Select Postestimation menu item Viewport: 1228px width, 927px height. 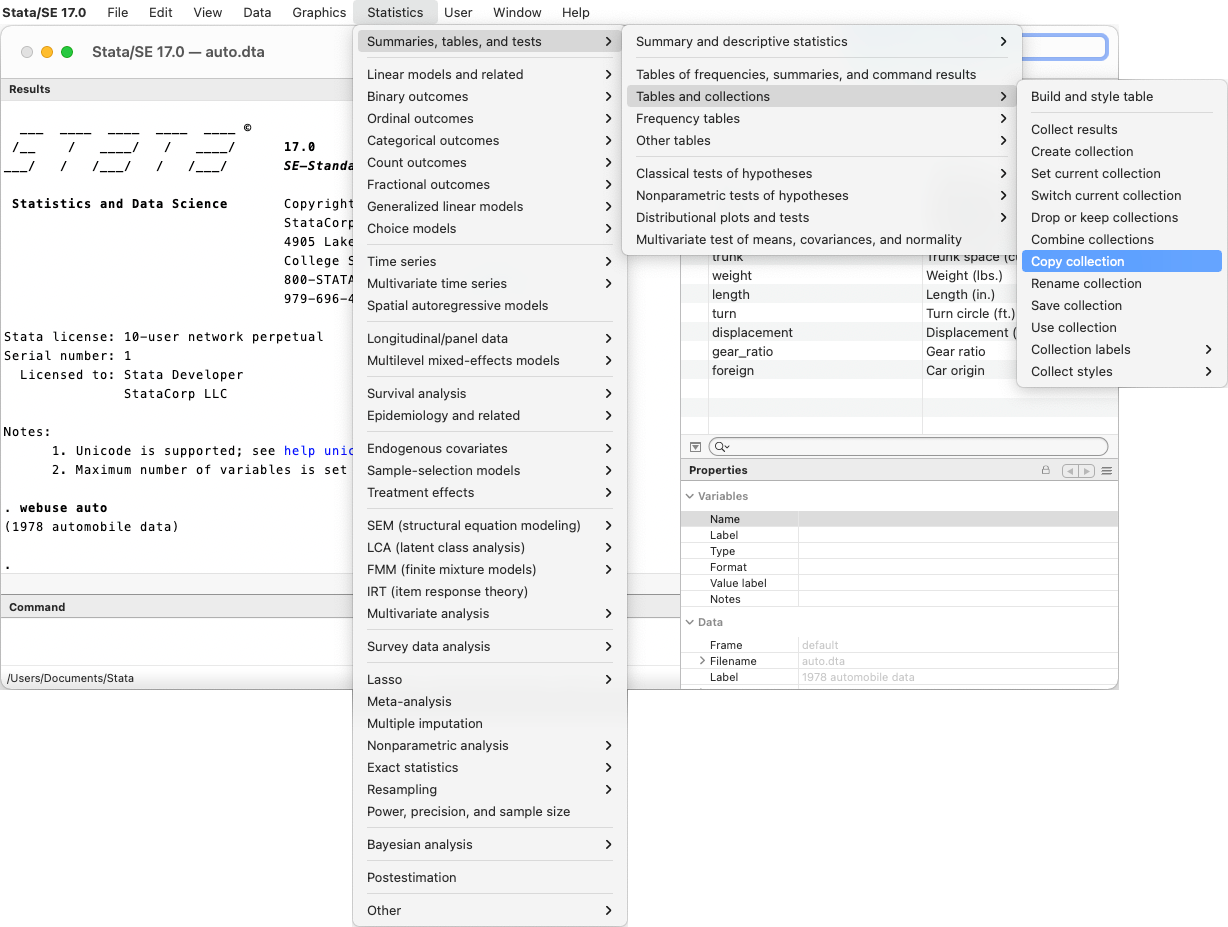490,877
